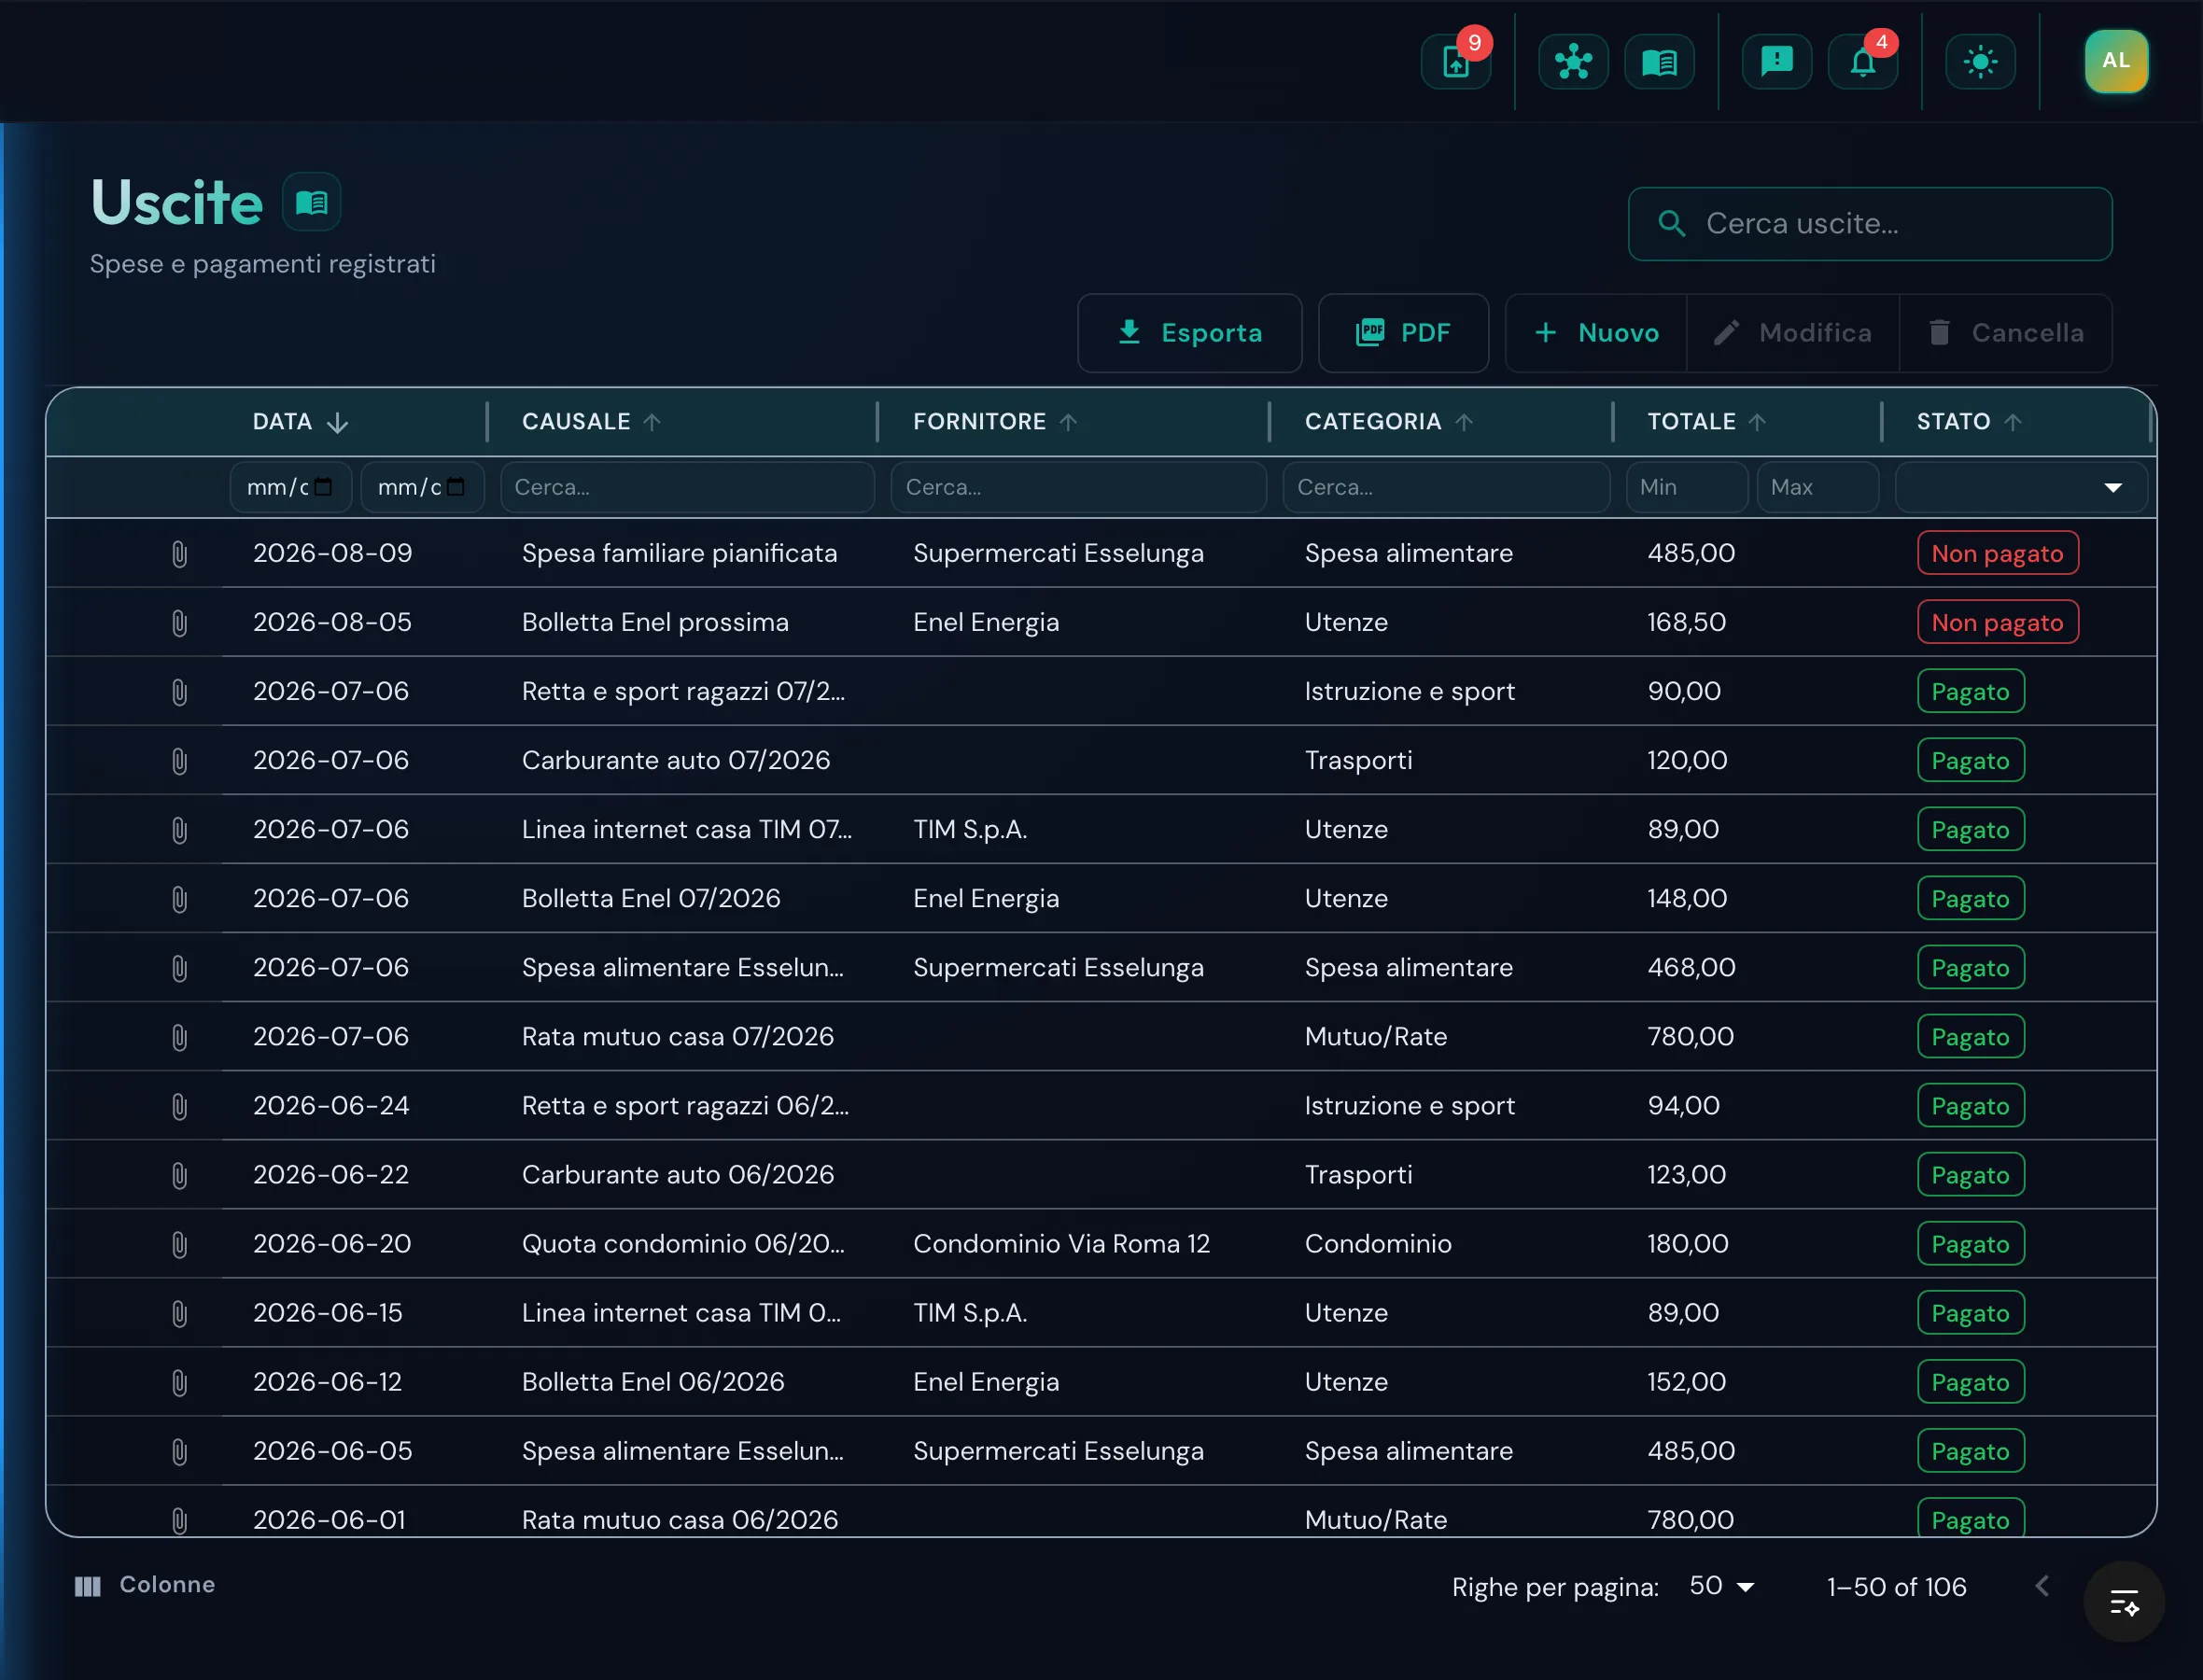Open the feedback chat bubble icon

point(1776,62)
